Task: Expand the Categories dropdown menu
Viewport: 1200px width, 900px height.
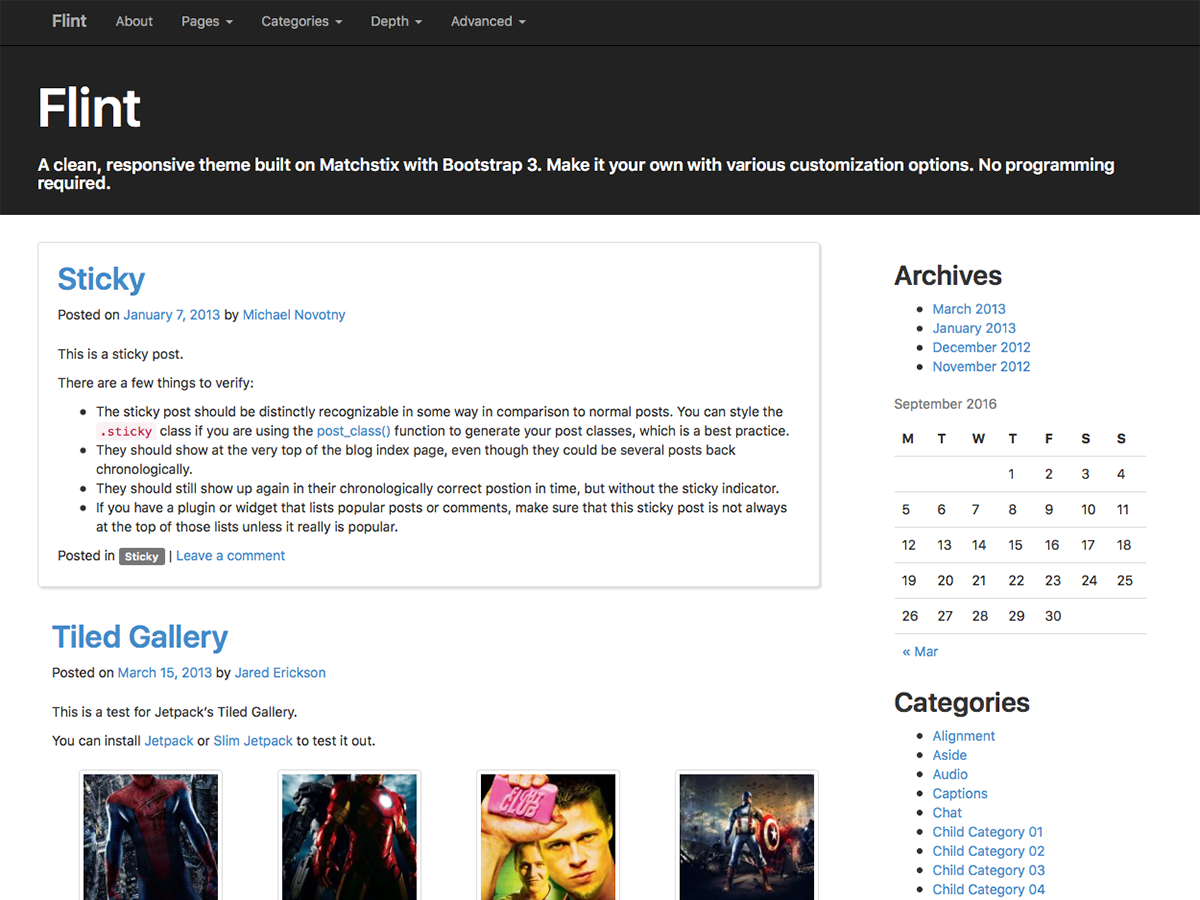Action: pos(301,21)
